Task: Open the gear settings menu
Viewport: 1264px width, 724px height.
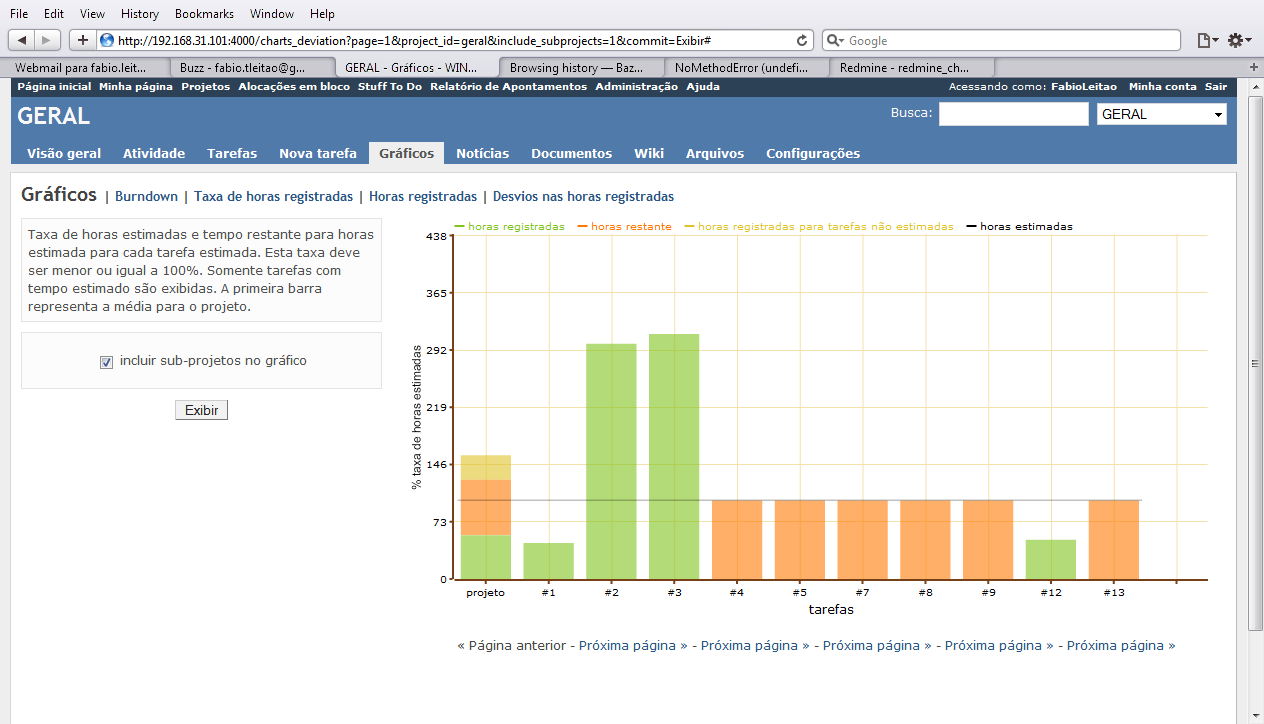Action: coord(1239,40)
